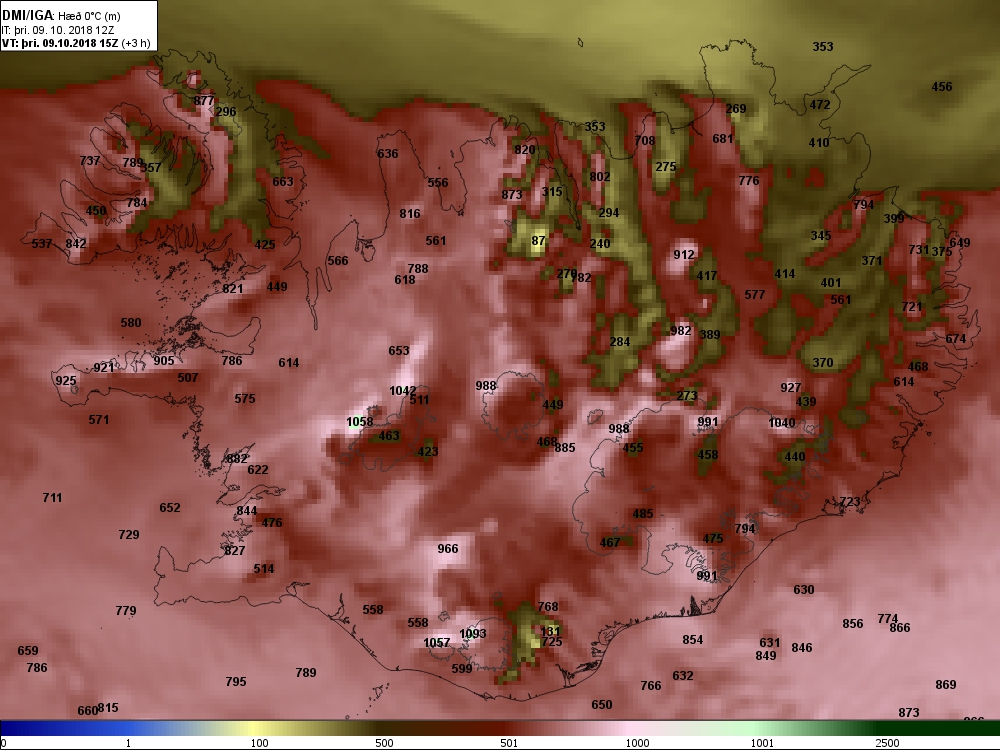Viewport: 1000px width, 750px height.
Task: Click the '580' value on the map
Action: [131, 323]
